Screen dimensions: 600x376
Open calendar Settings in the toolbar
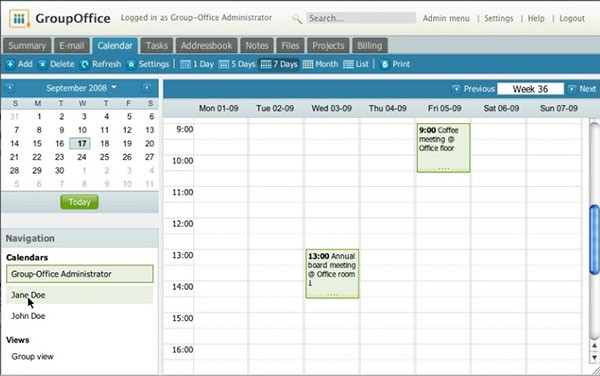click(x=148, y=64)
